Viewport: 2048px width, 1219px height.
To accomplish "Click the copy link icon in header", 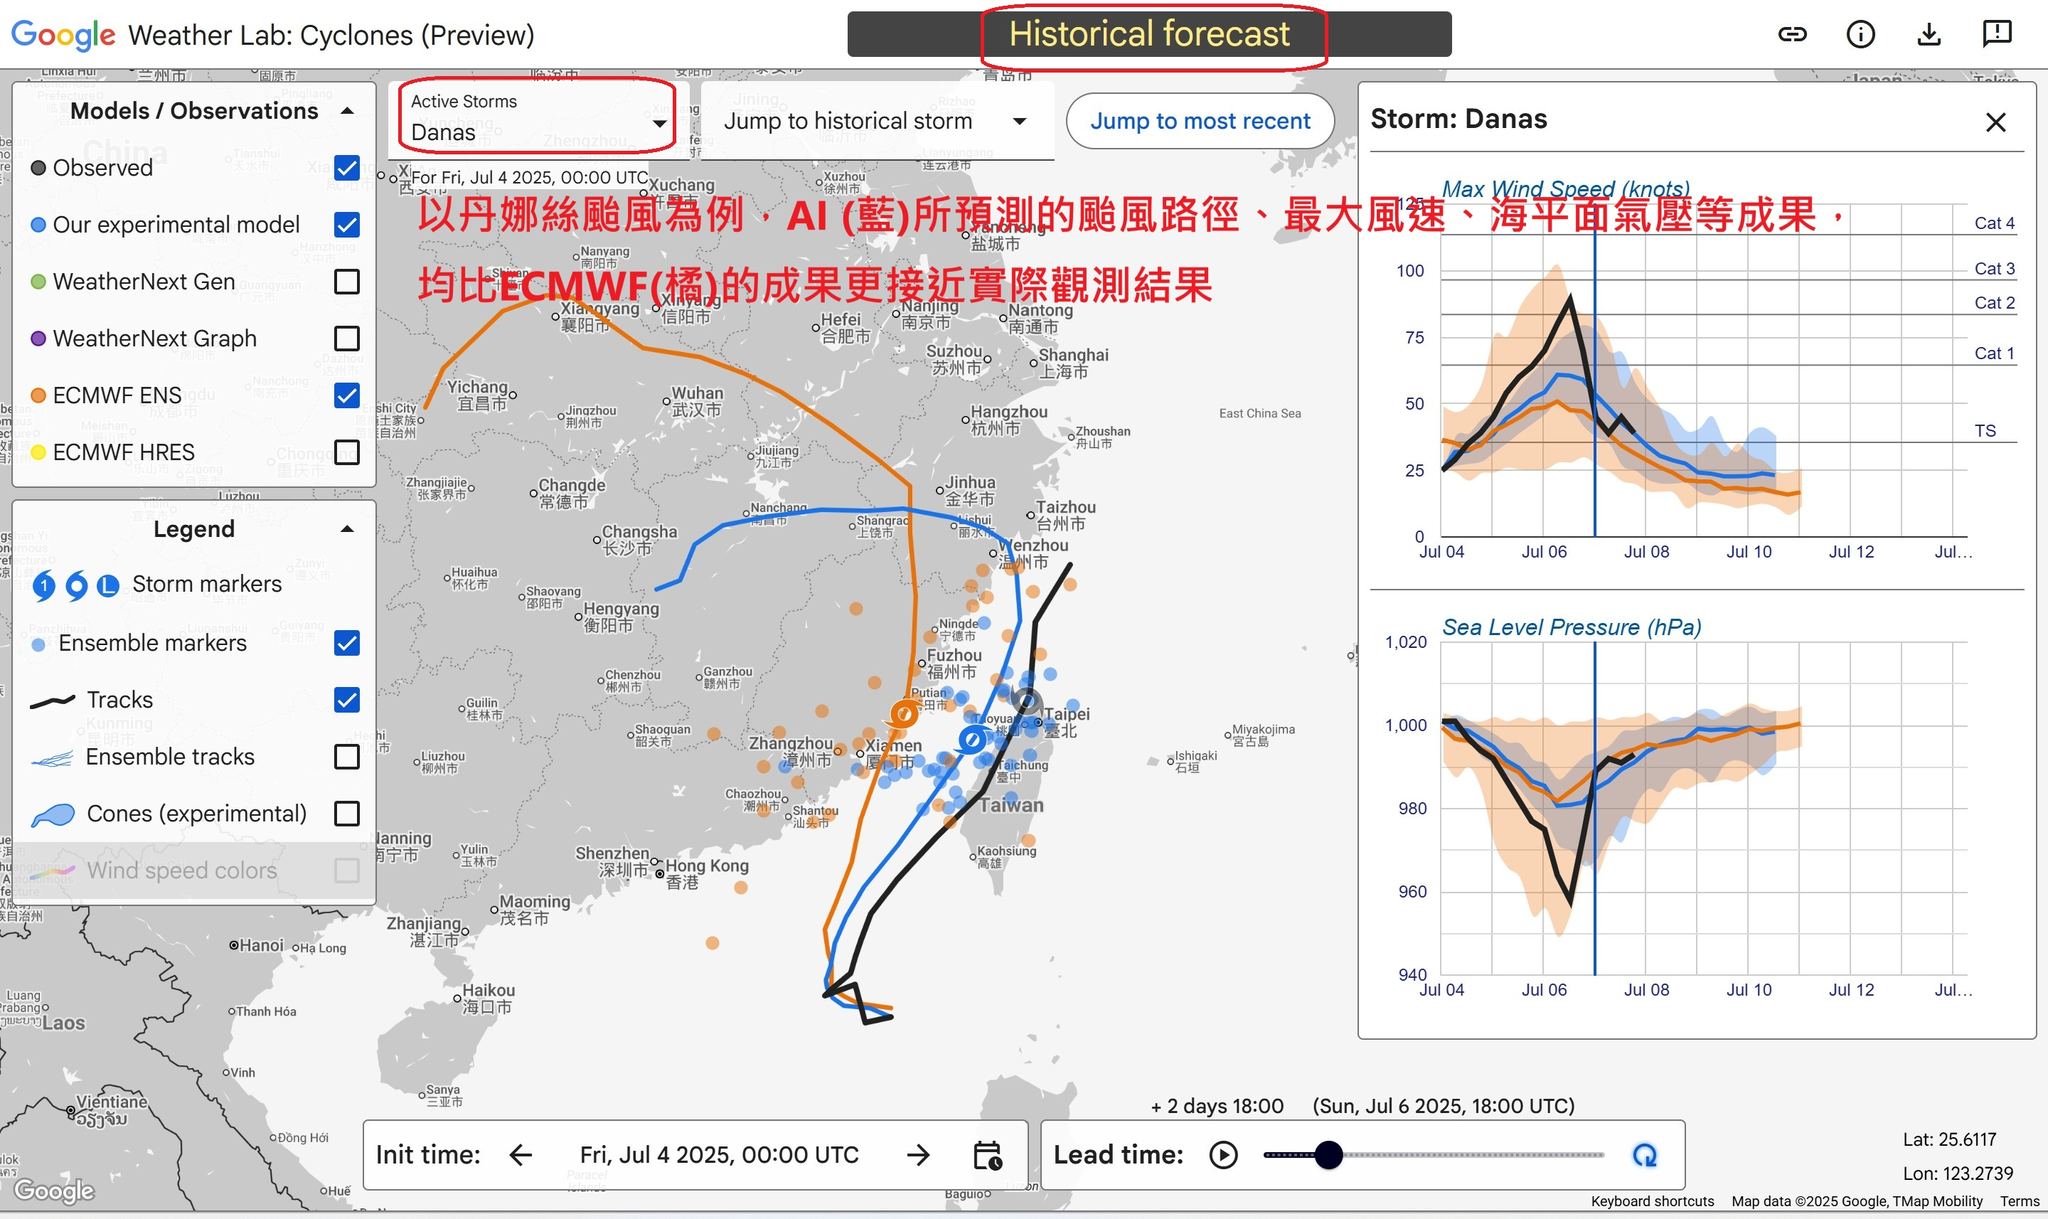I will tap(1792, 34).
